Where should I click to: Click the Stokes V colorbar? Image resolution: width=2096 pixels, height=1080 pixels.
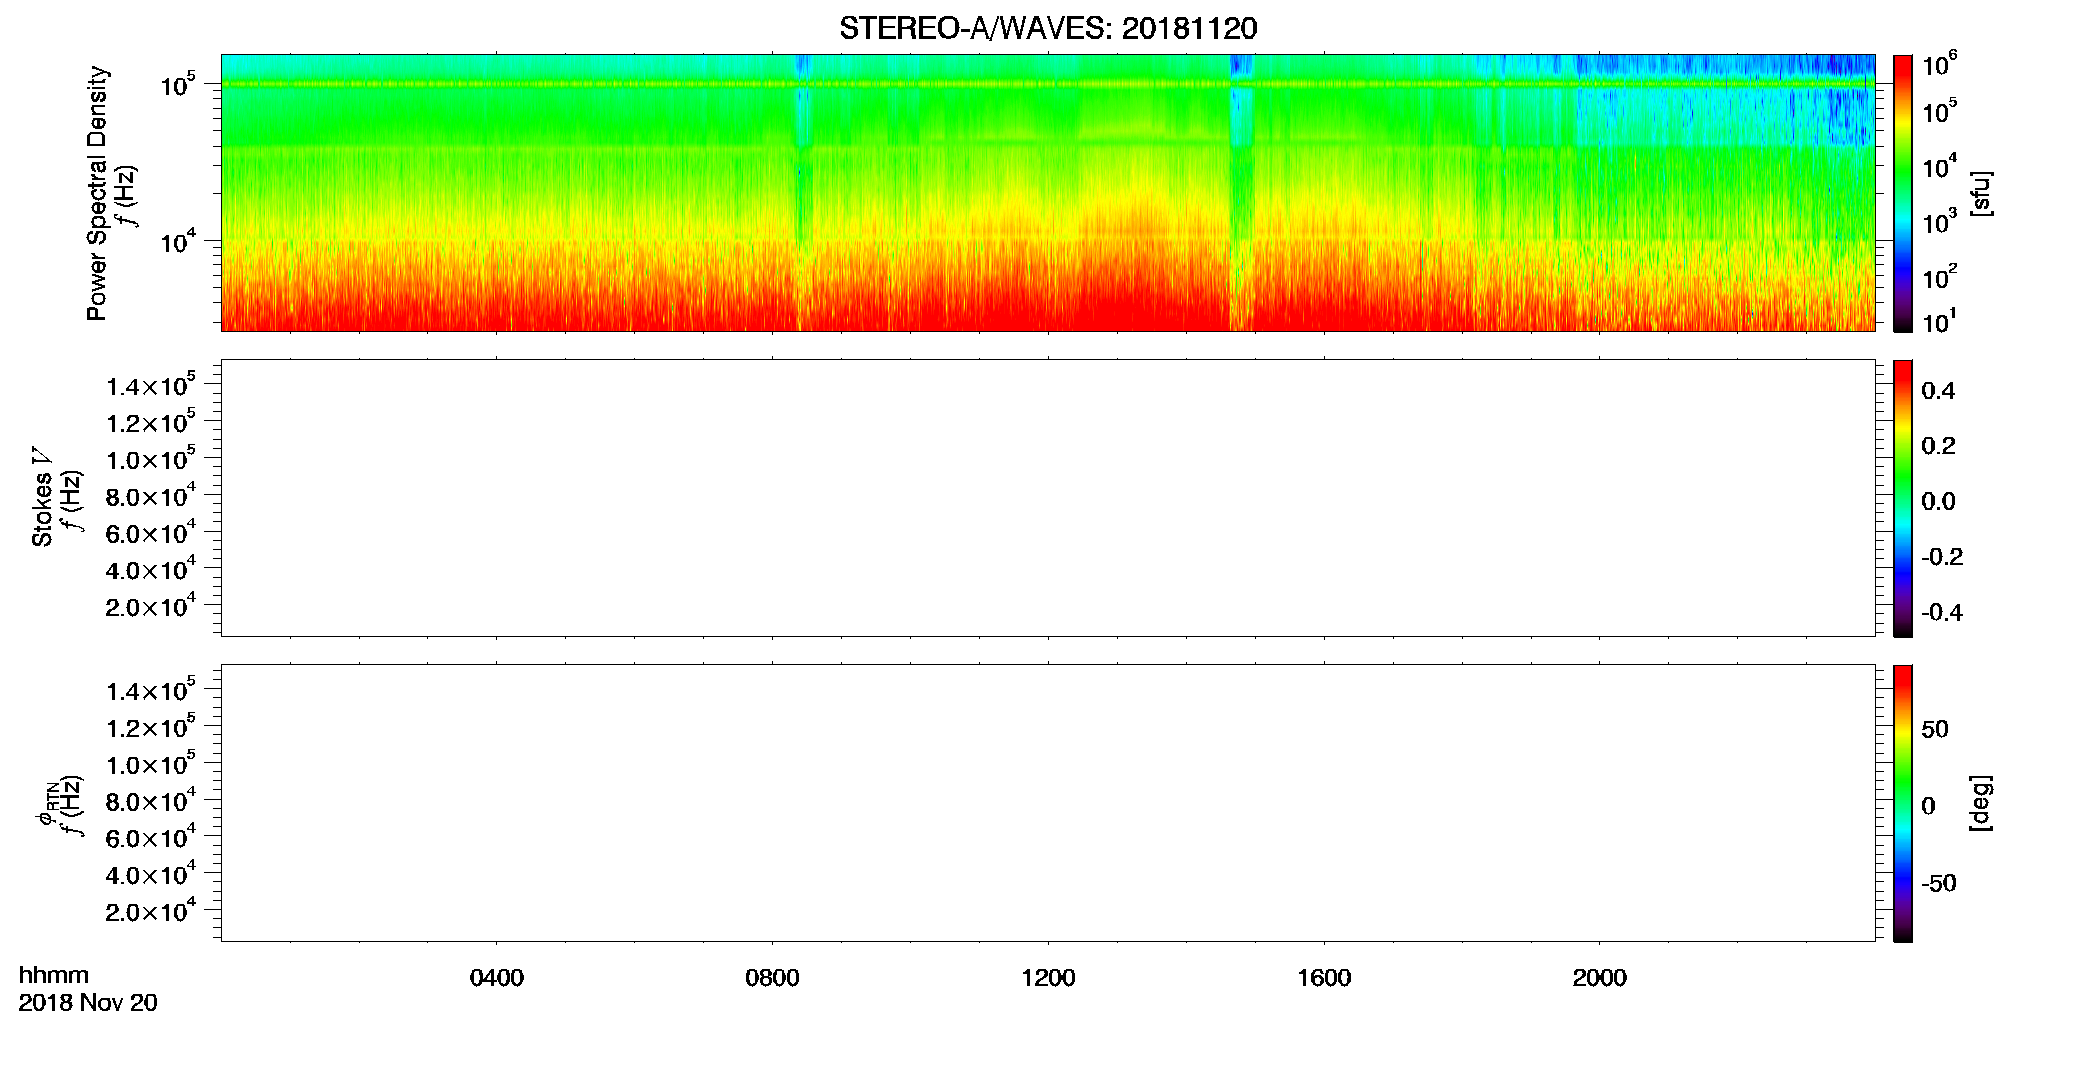pos(1903,498)
